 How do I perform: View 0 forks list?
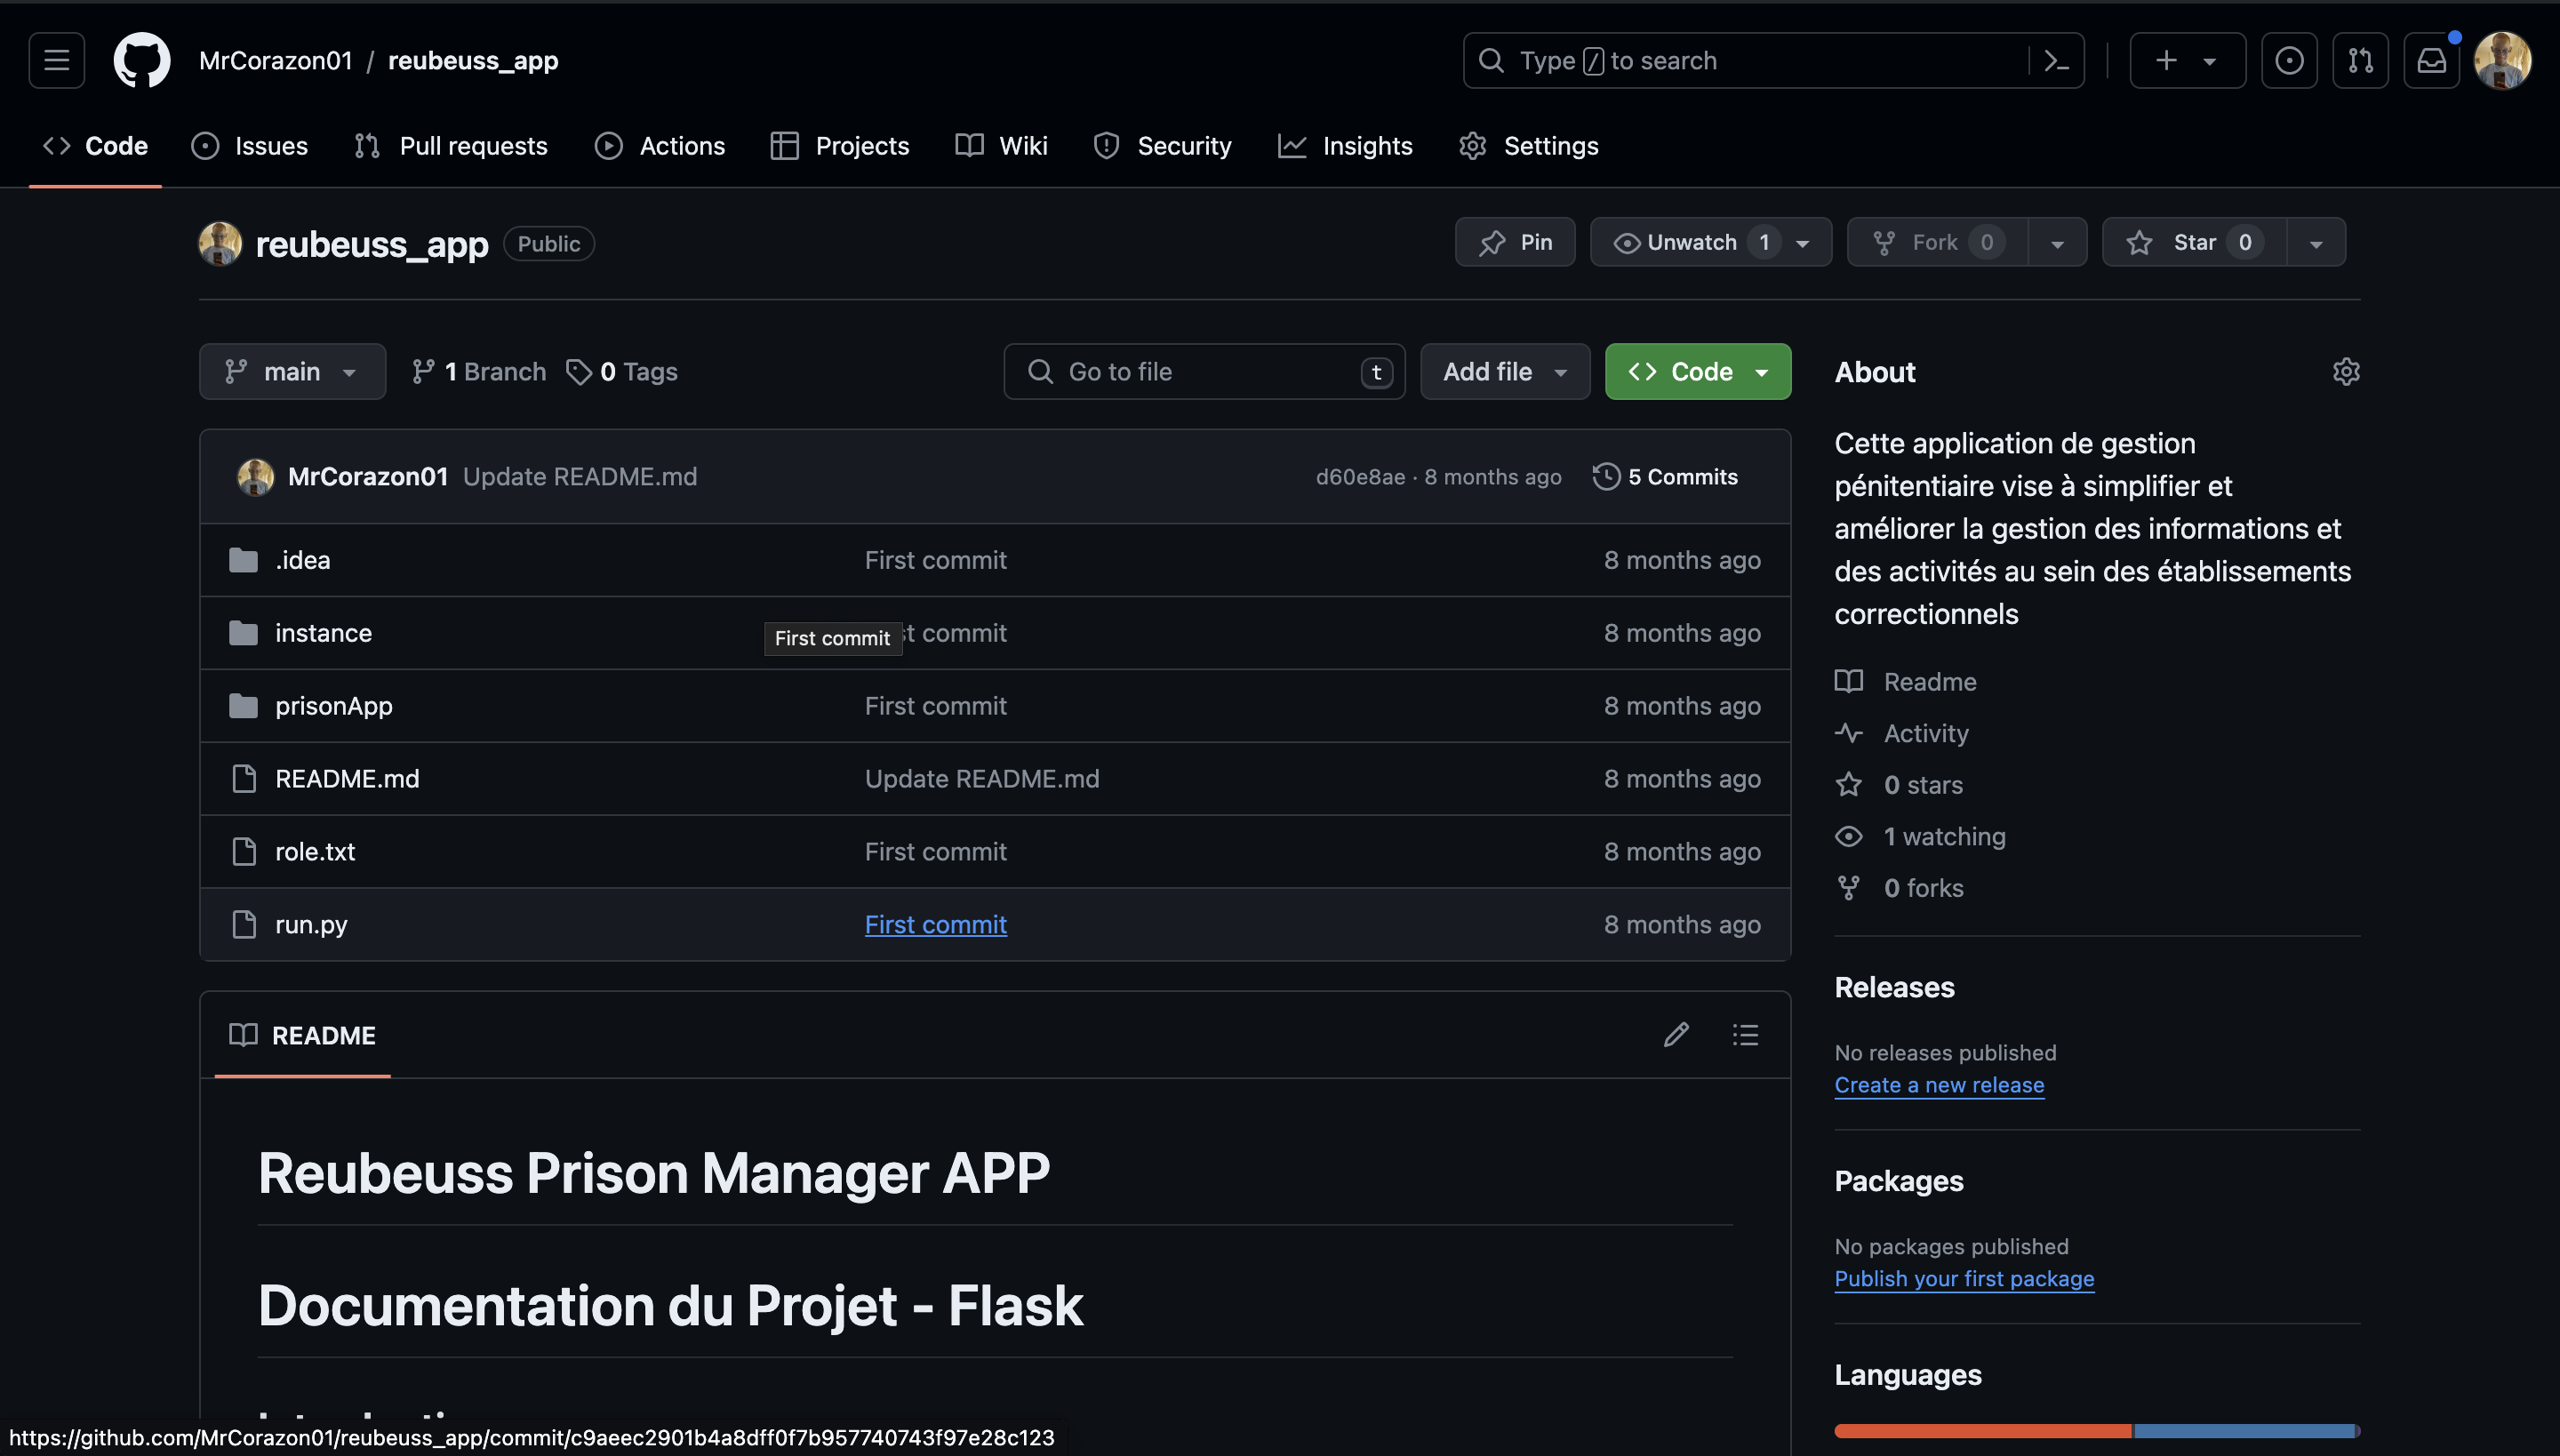point(1899,888)
